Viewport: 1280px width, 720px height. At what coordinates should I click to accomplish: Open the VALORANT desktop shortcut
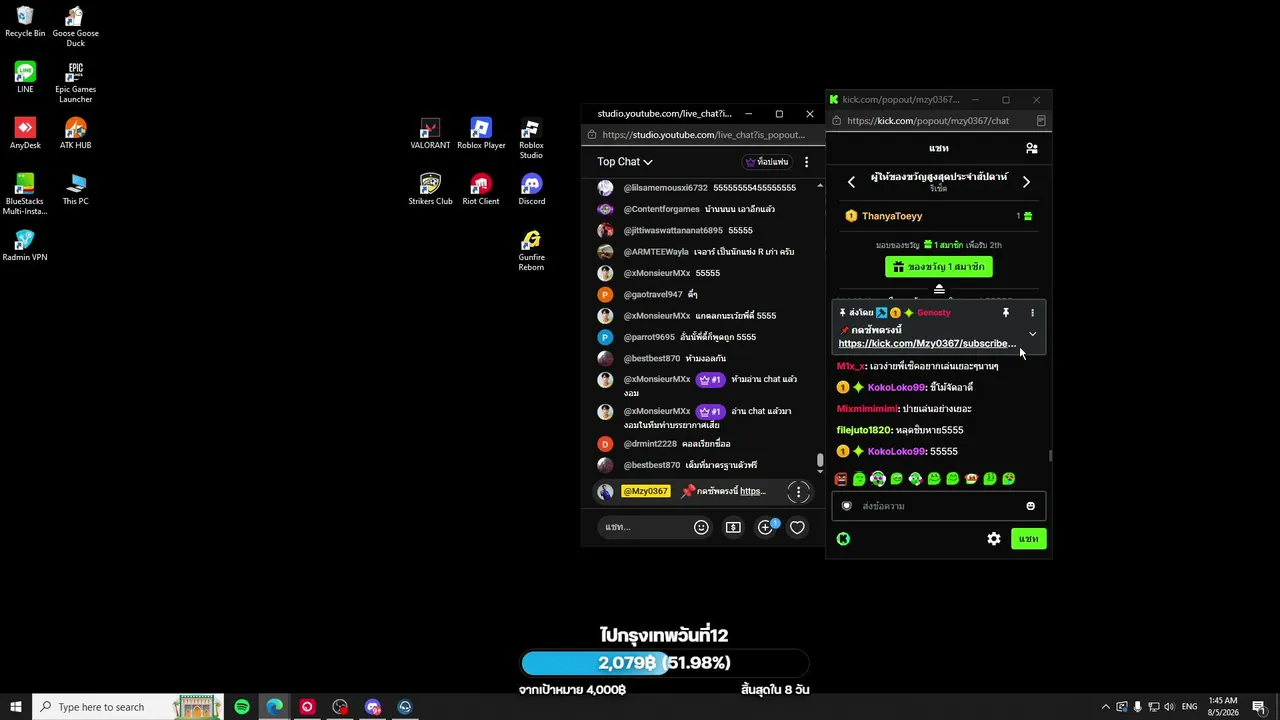point(430,135)
